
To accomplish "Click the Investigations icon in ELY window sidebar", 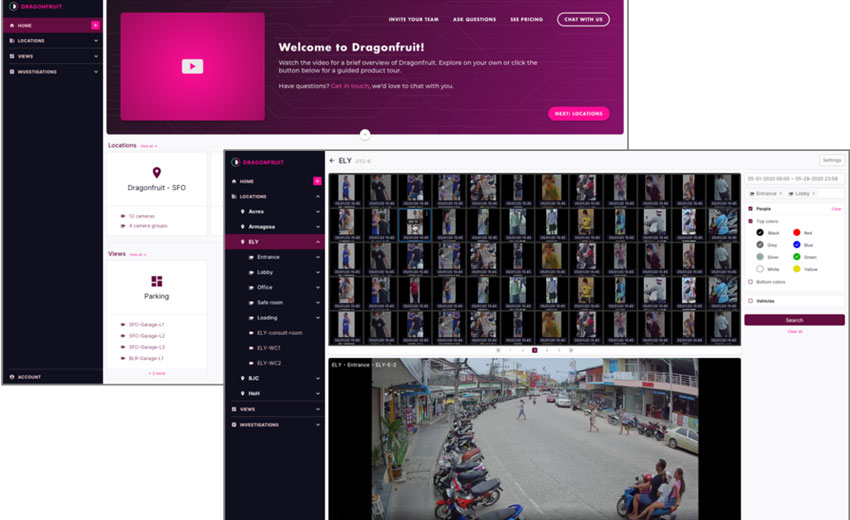I will [234, 425].
